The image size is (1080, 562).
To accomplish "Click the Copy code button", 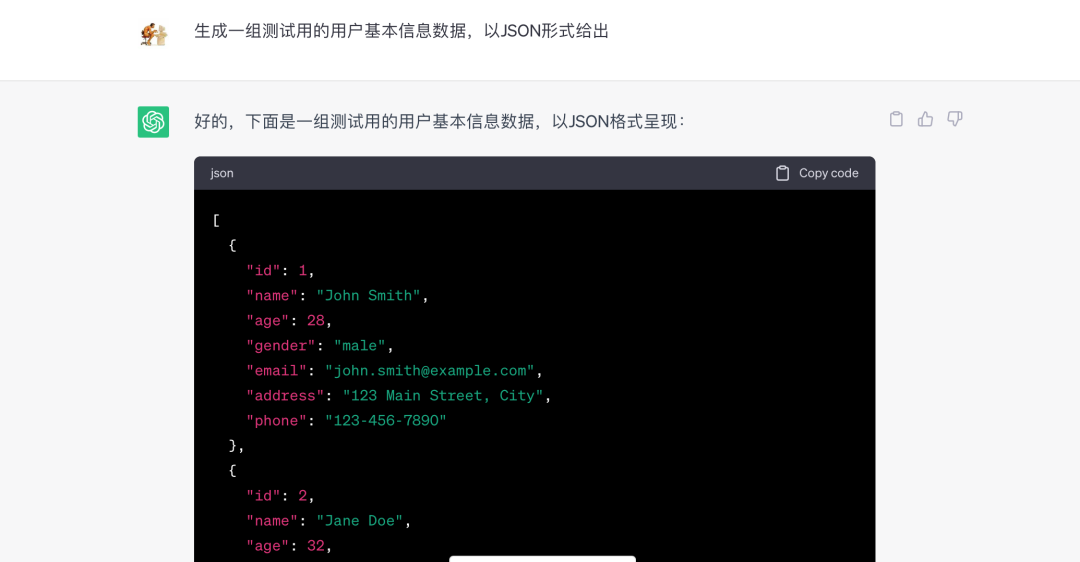I will [x=817, y=173].
